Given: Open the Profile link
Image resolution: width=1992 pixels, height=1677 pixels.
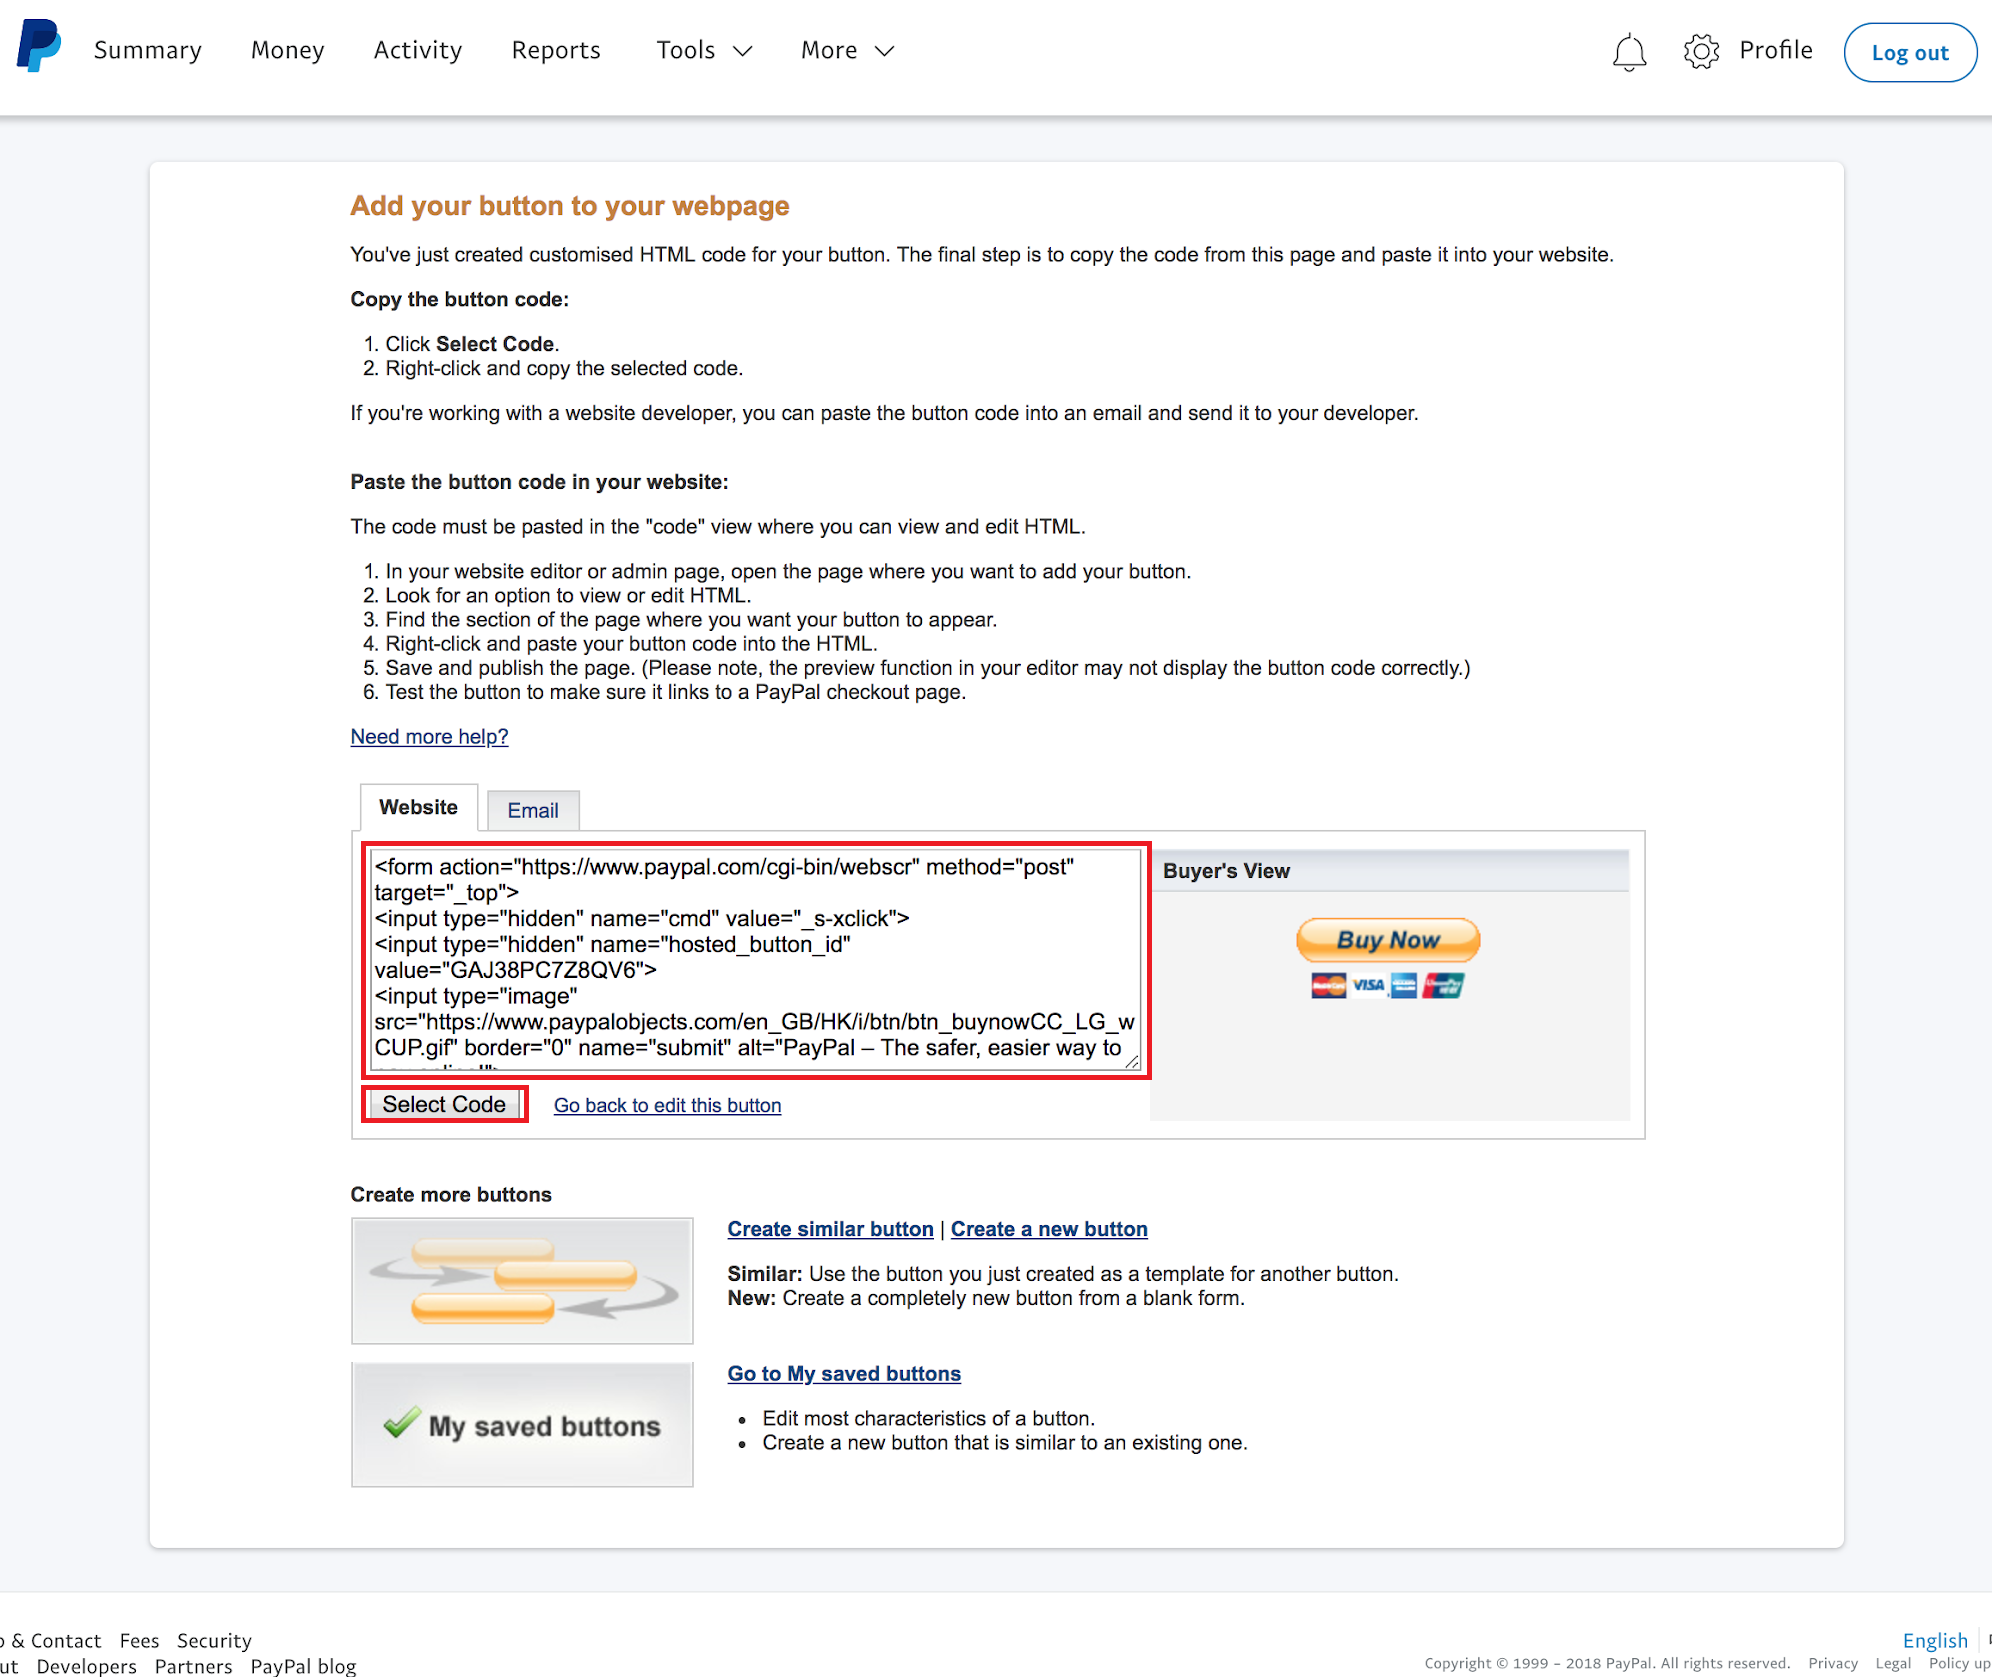Looking at the screenshot, I should pyautogui.click(x=1776, y=50).
